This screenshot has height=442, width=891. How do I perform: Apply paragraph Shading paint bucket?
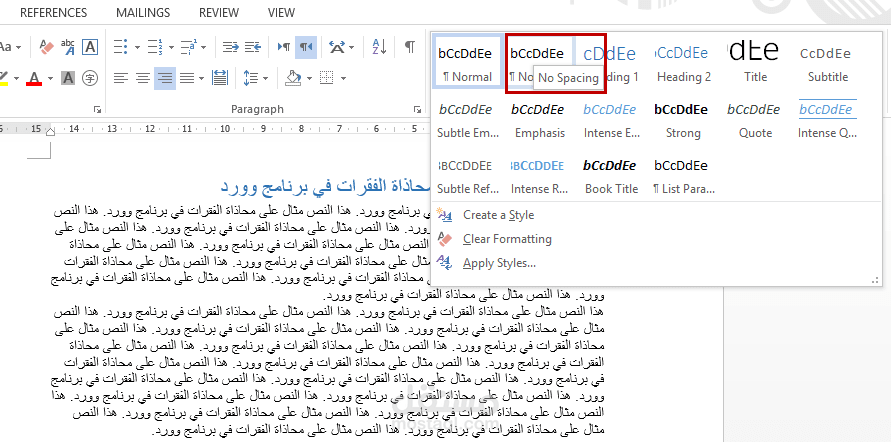point(293,78)
